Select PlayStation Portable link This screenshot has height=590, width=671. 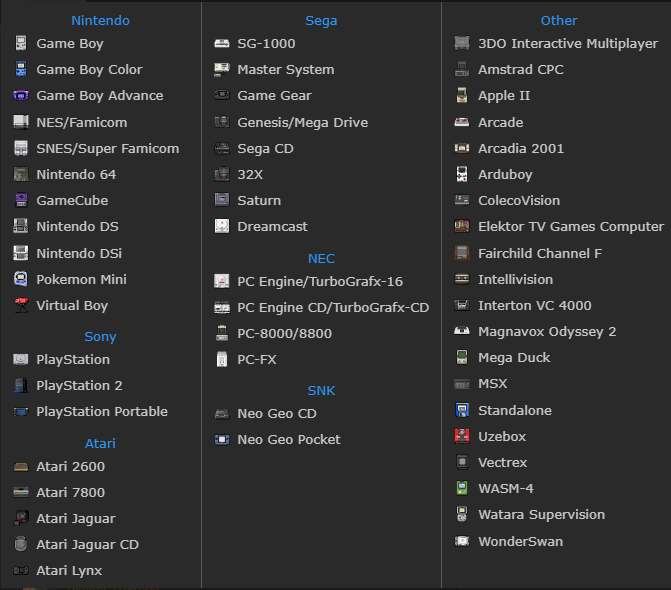(102, 412)
